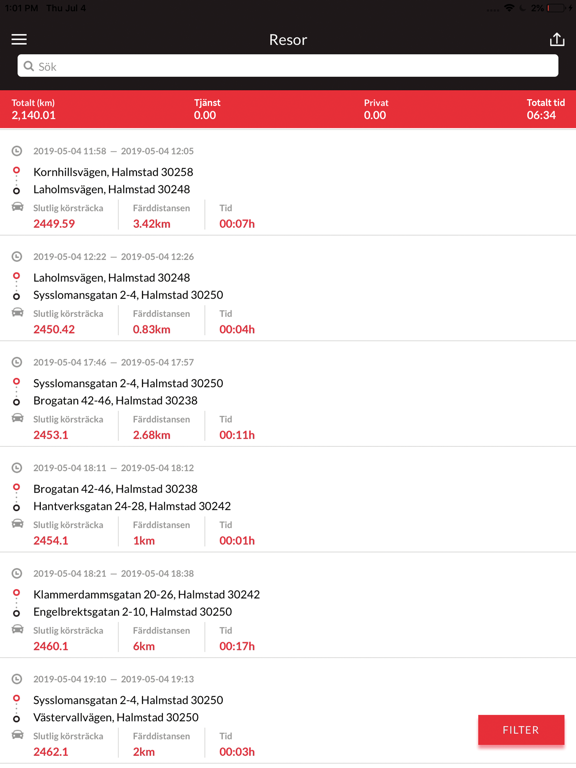Click time value 00:17h
Screen dimensions: 576x768
click(237, 646)
